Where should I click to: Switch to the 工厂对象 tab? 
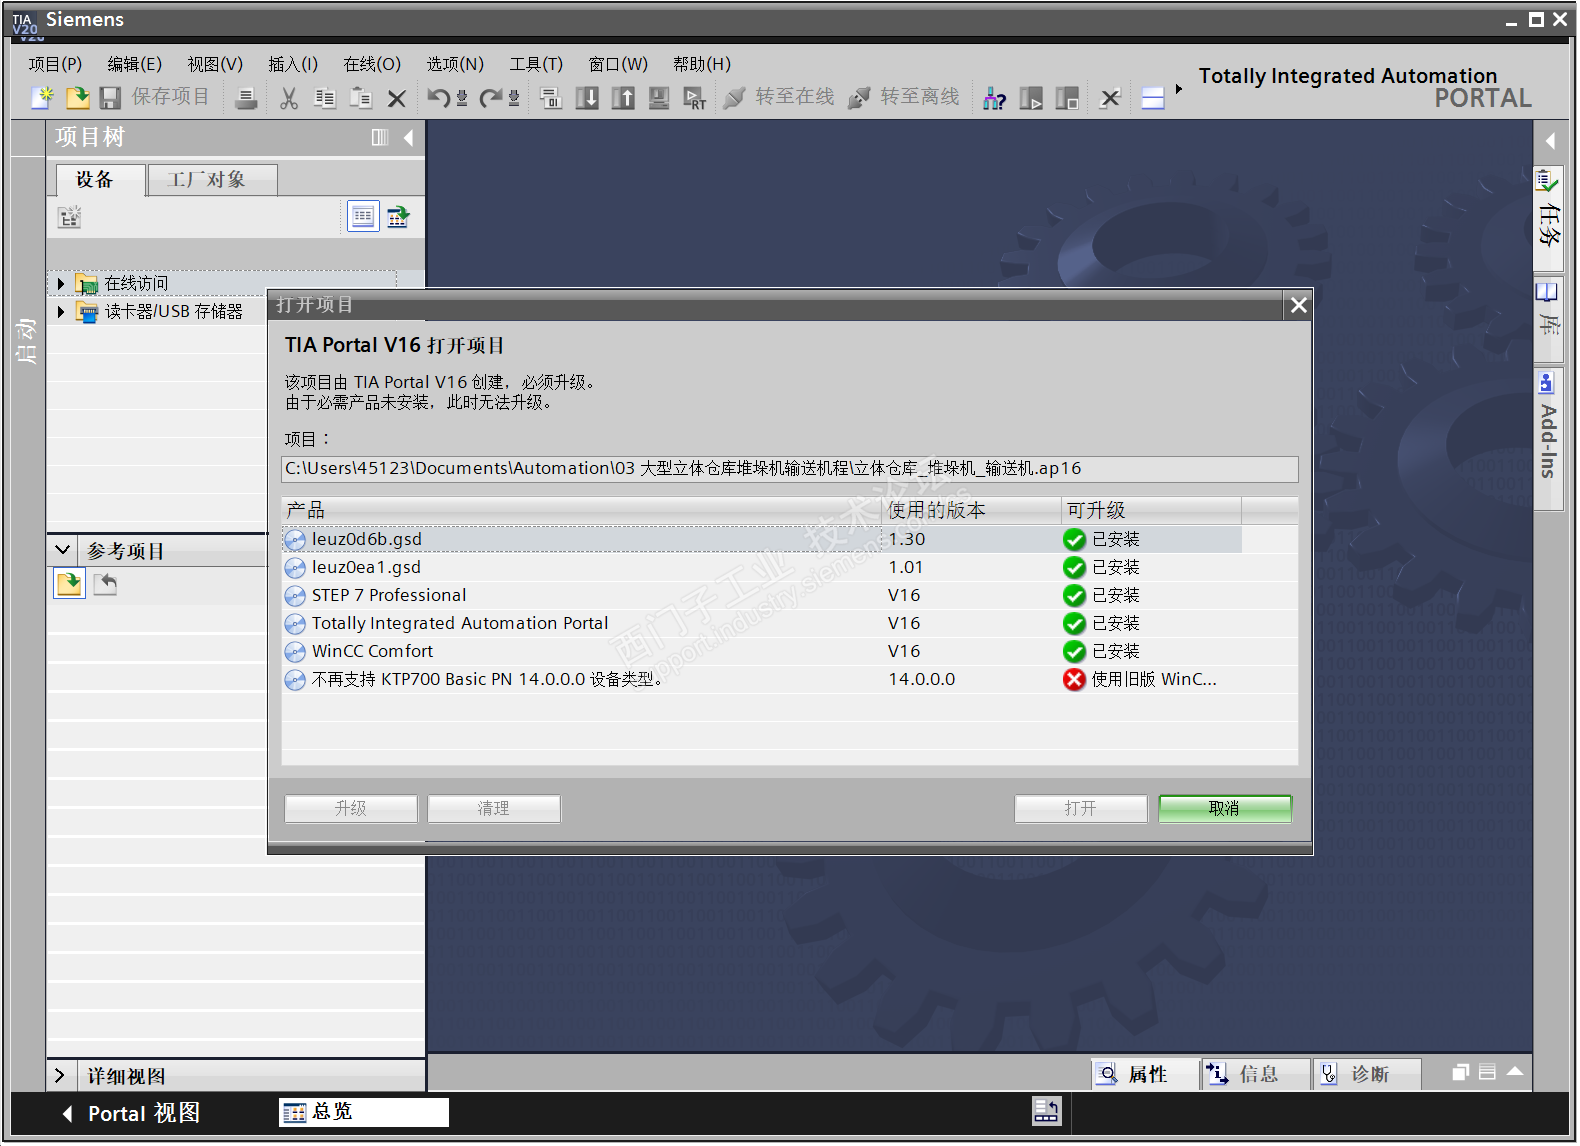212,180
